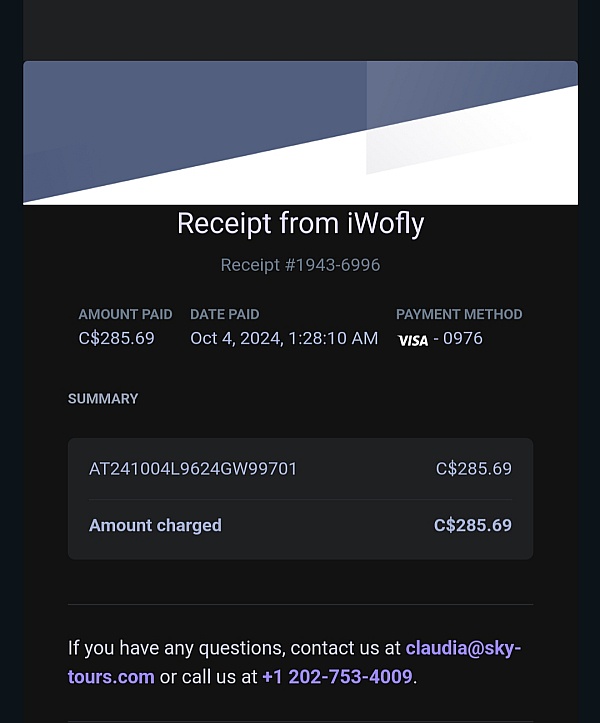Click the Receipt from iWofly heading
The width and height of the screenshot is (600, 723).
click(300, 224)
